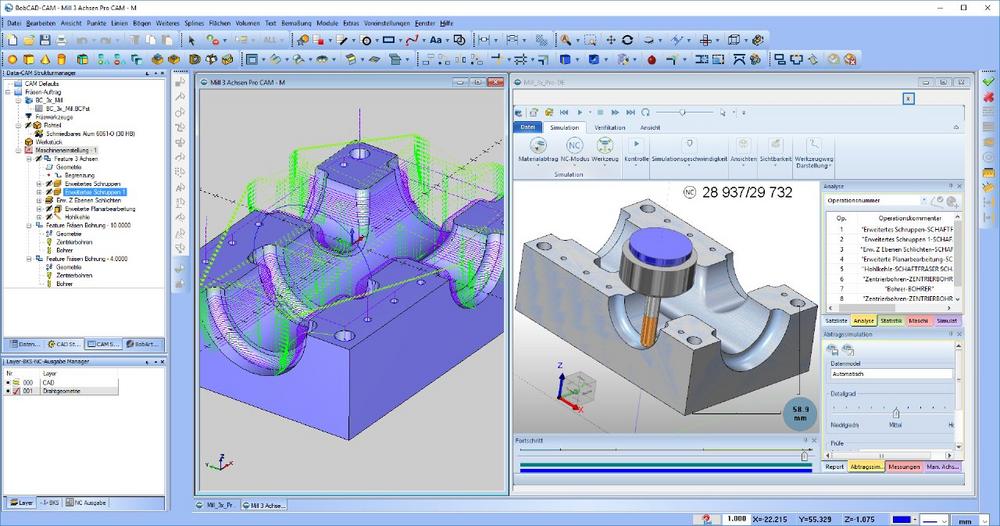Switch to the Ansicht ribbon tab in simulator

[x=650, y=128]
